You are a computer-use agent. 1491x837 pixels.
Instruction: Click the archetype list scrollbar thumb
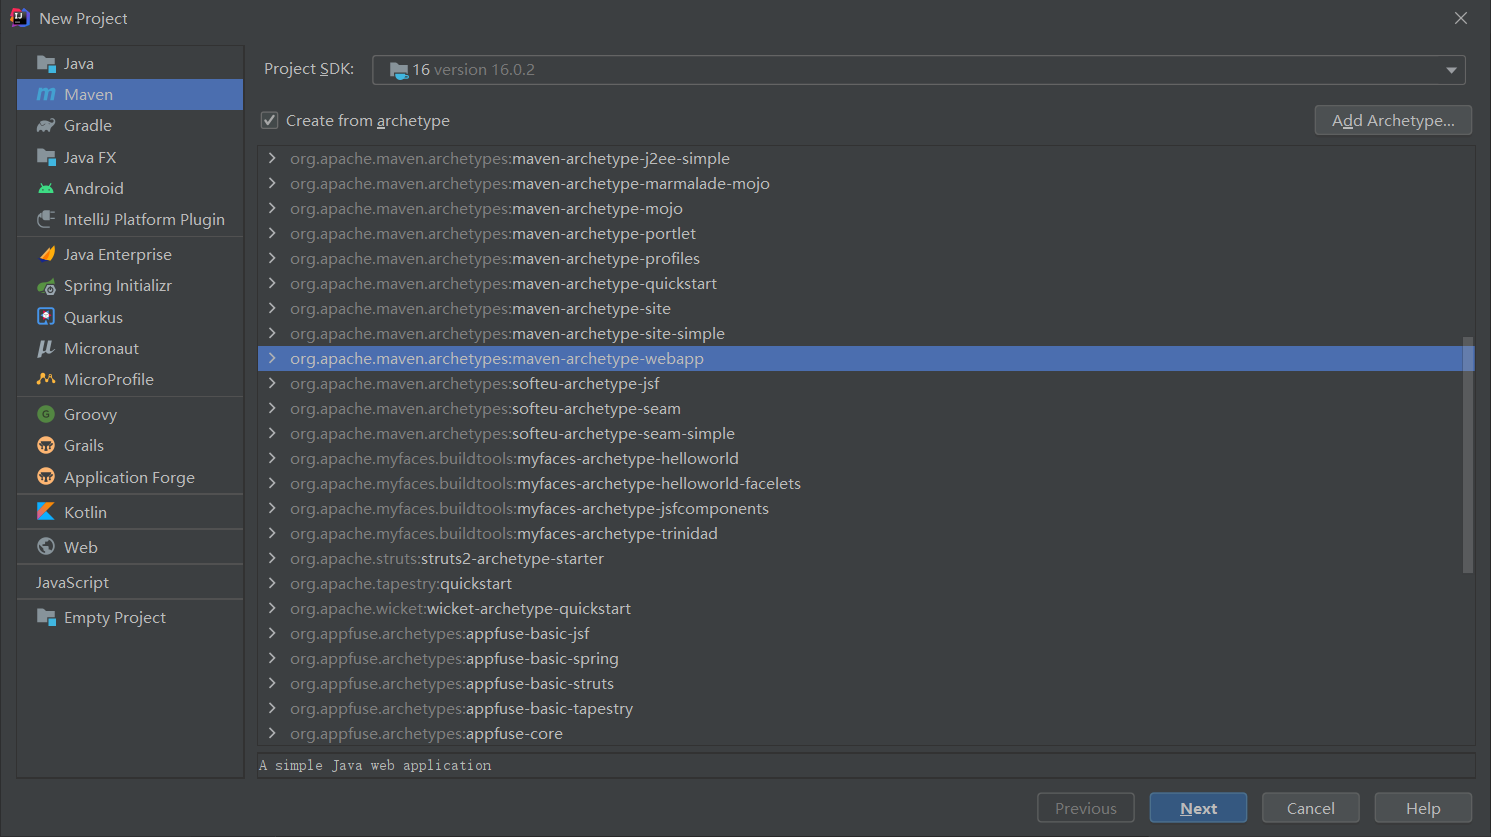pos(1468,455)
